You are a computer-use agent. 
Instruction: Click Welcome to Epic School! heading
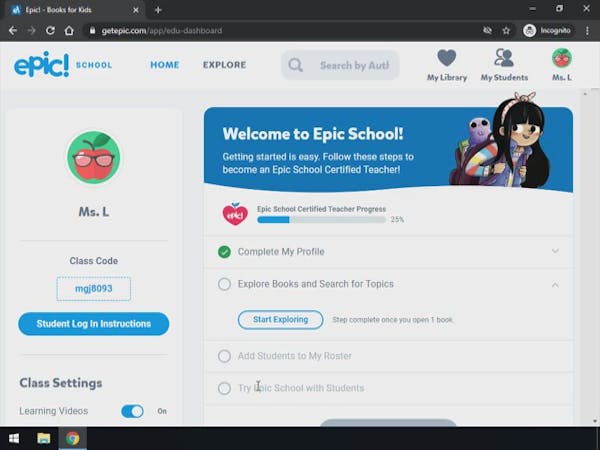click(x=313, y=134)
